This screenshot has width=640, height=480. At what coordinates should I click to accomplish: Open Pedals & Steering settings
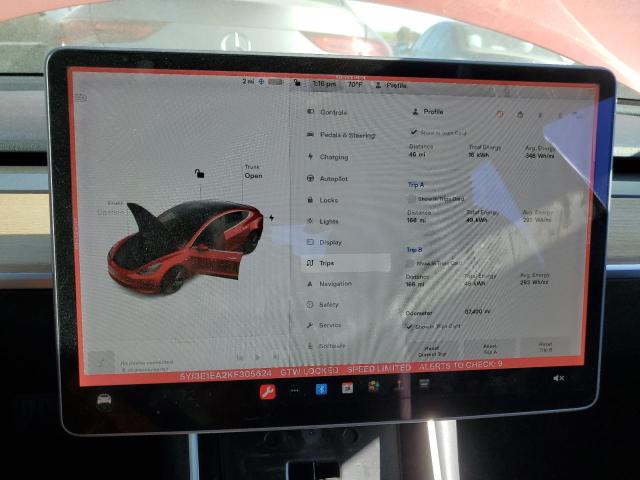pos(341,135)
